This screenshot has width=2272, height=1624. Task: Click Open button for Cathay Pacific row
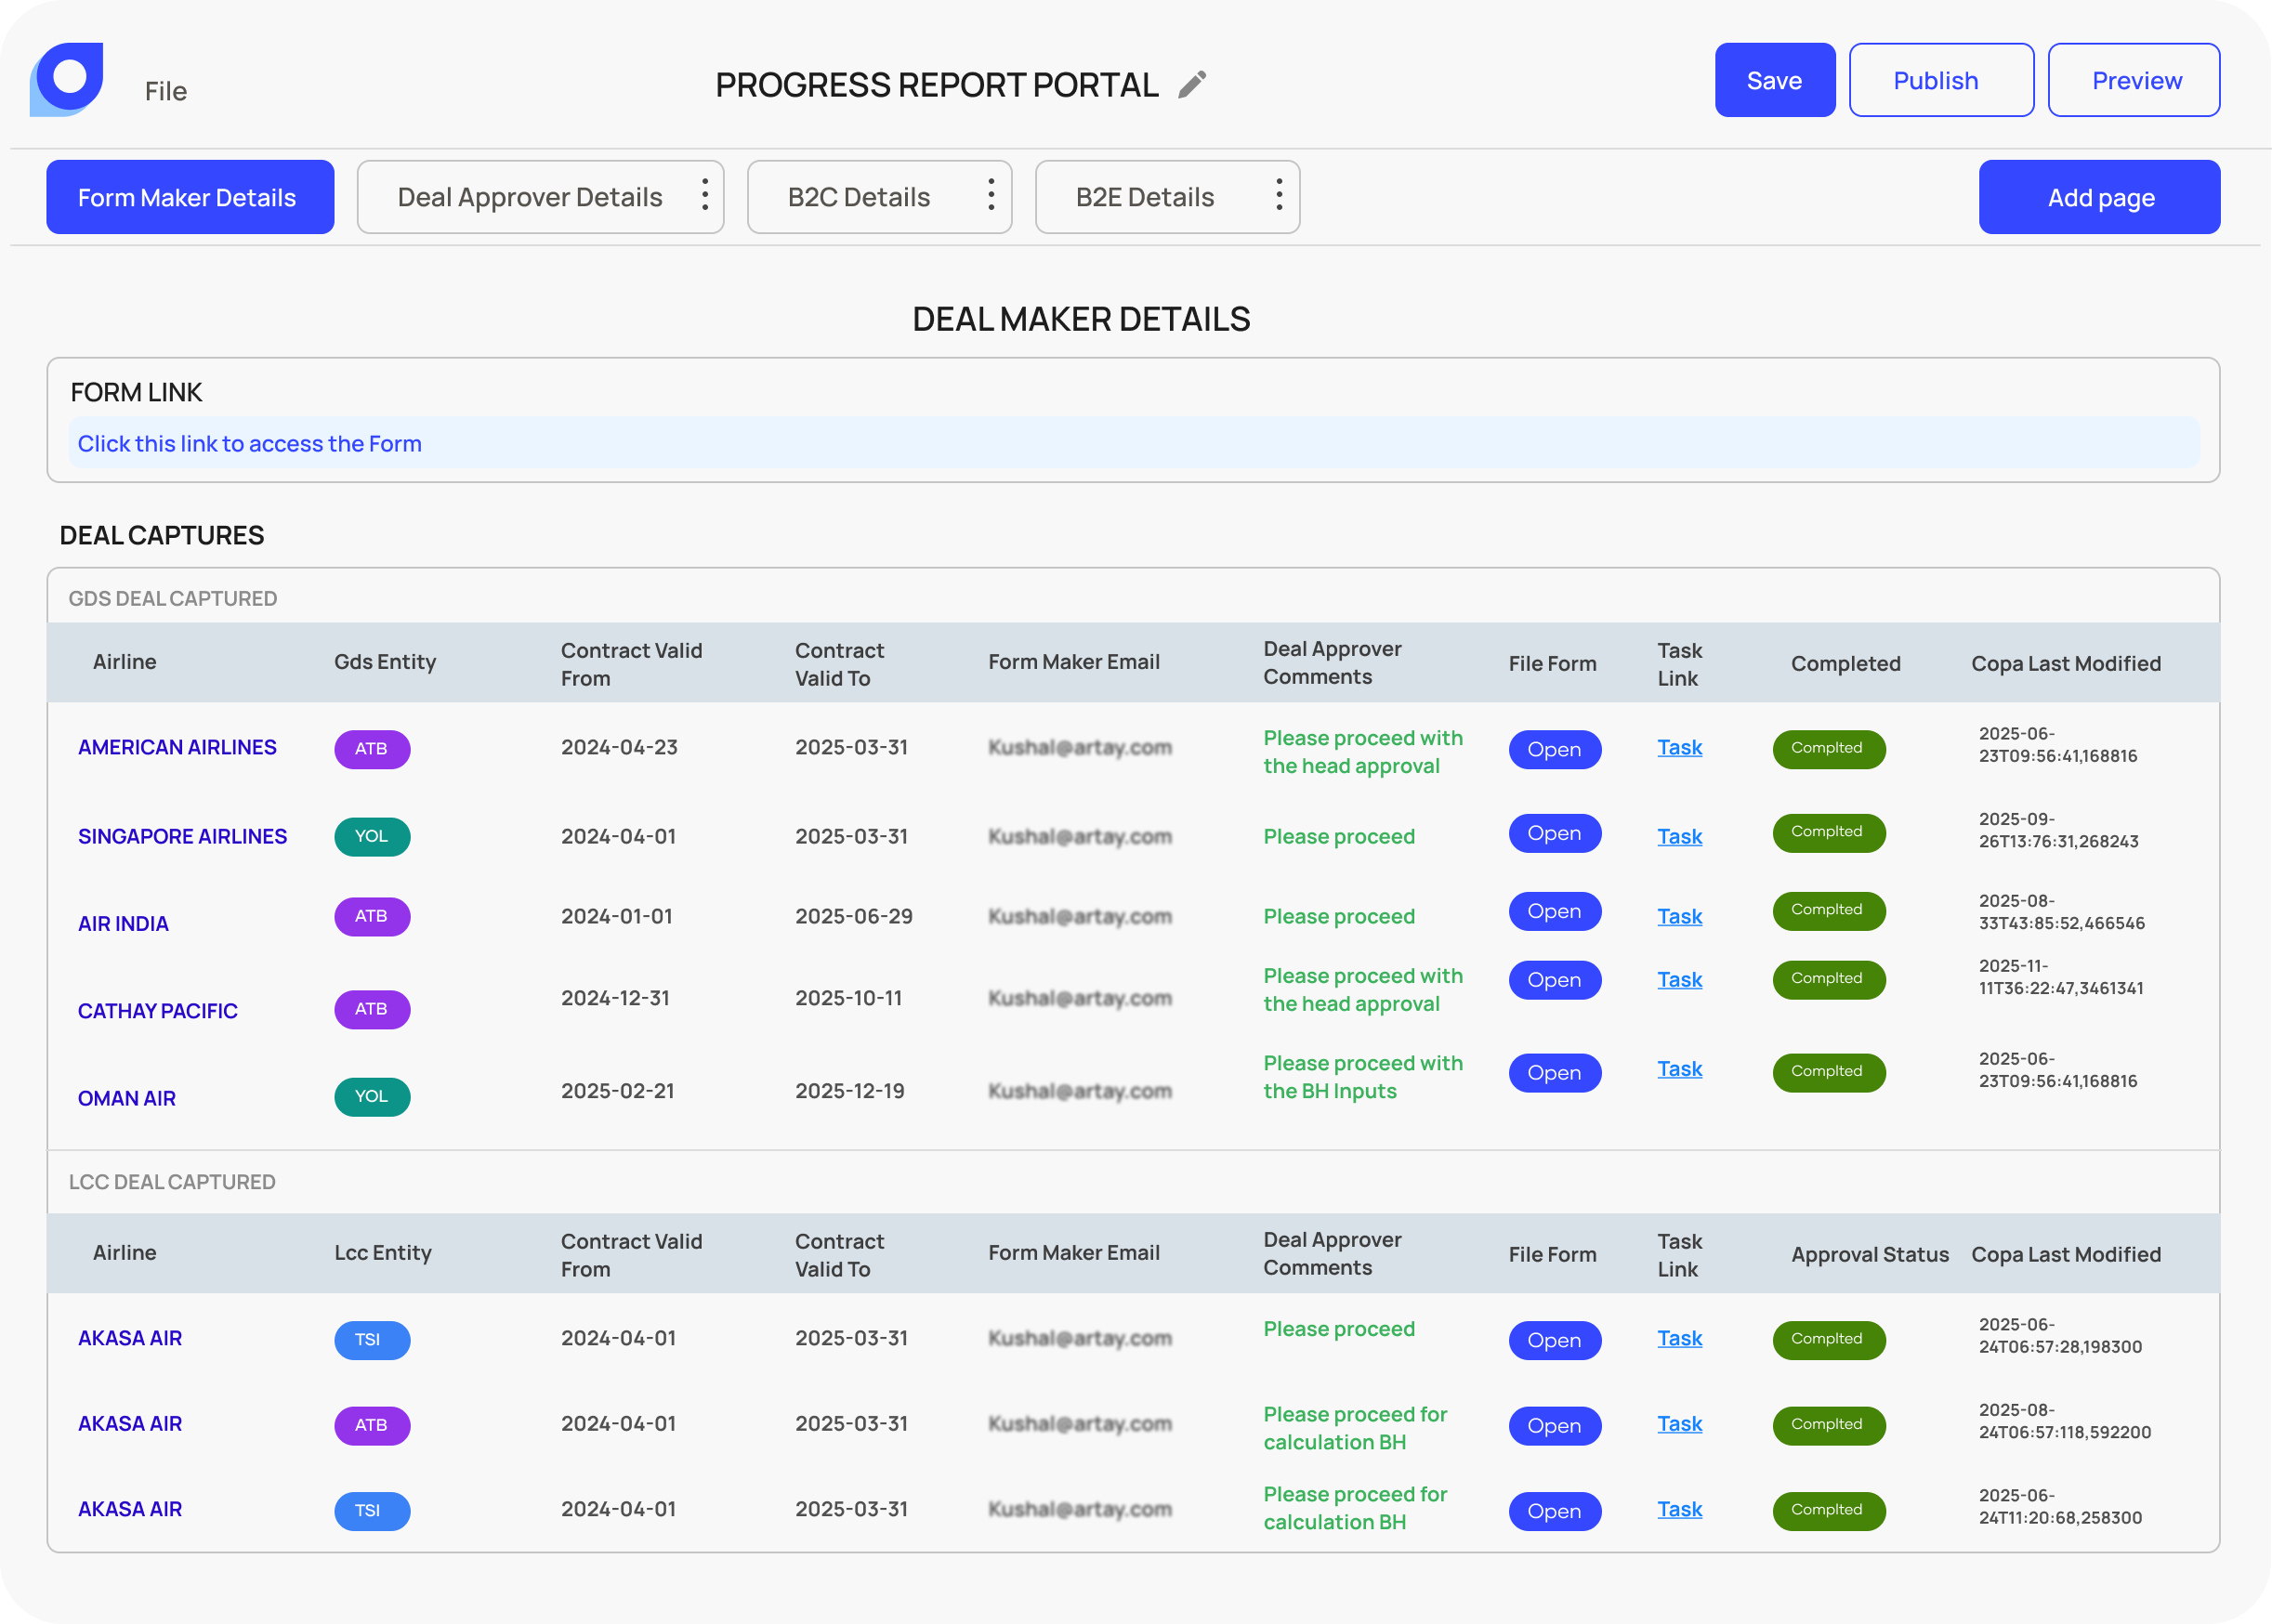1554,980
